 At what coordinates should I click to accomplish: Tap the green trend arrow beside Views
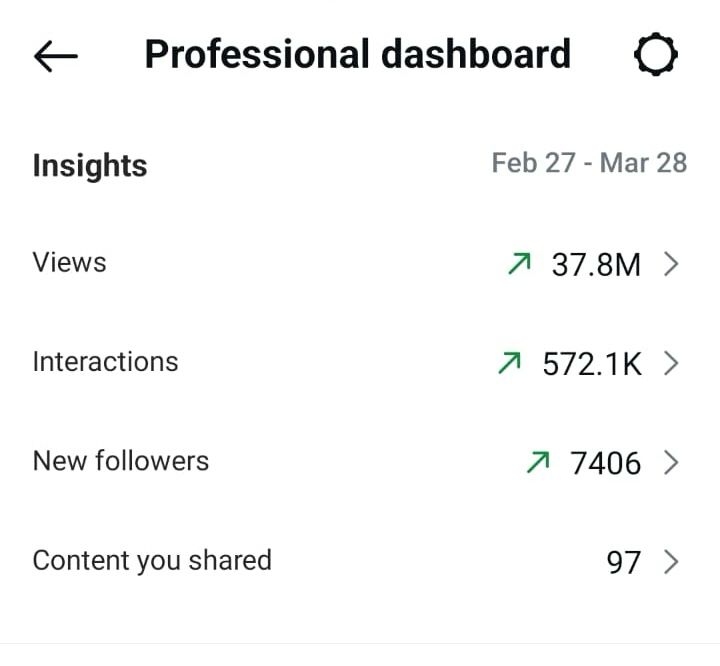point(520,264)
